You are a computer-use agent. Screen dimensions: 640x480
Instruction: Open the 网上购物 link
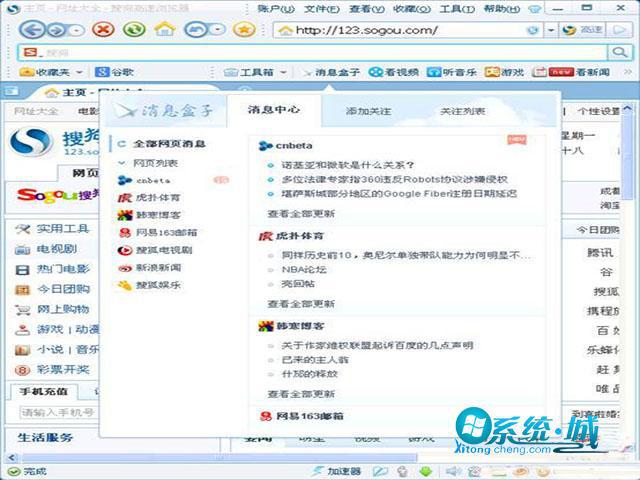(x=62, y=309)
